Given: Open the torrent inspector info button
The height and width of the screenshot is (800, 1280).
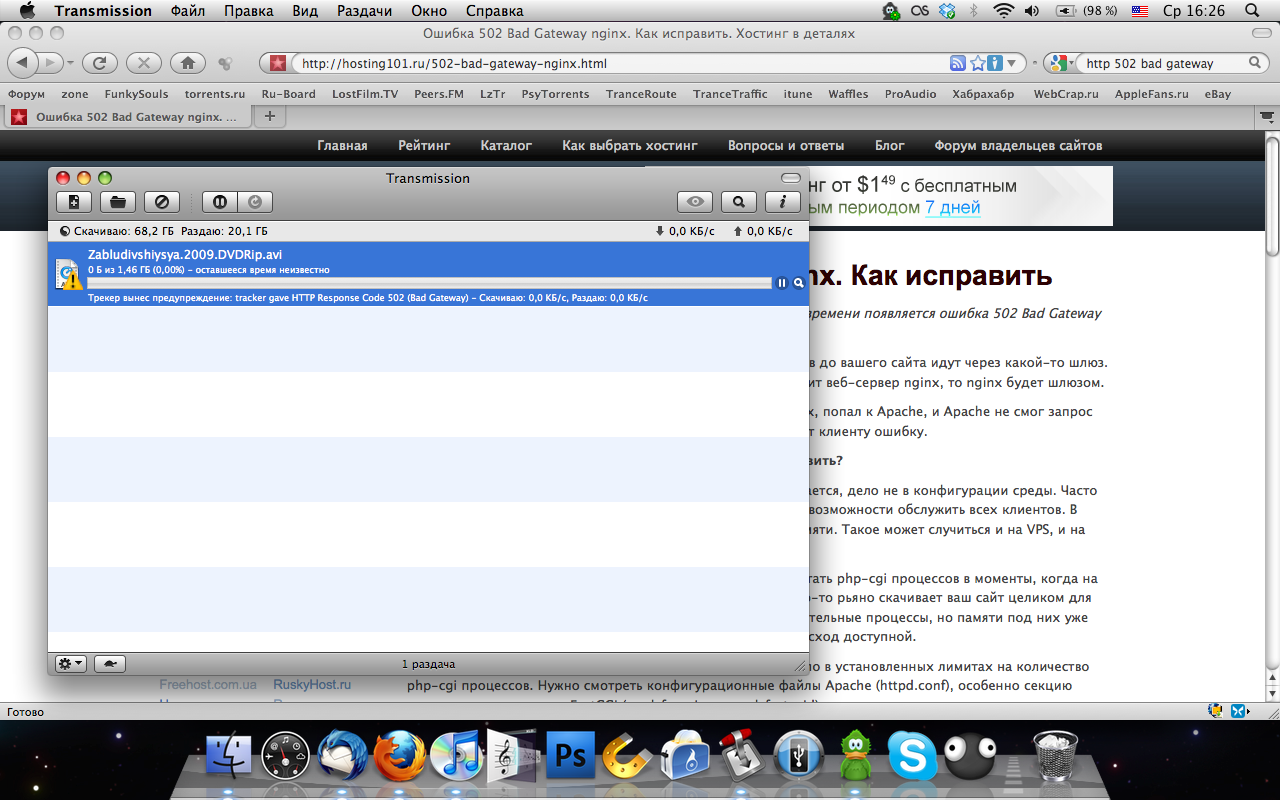Looking at the screenshot, I should click(783, 202).
